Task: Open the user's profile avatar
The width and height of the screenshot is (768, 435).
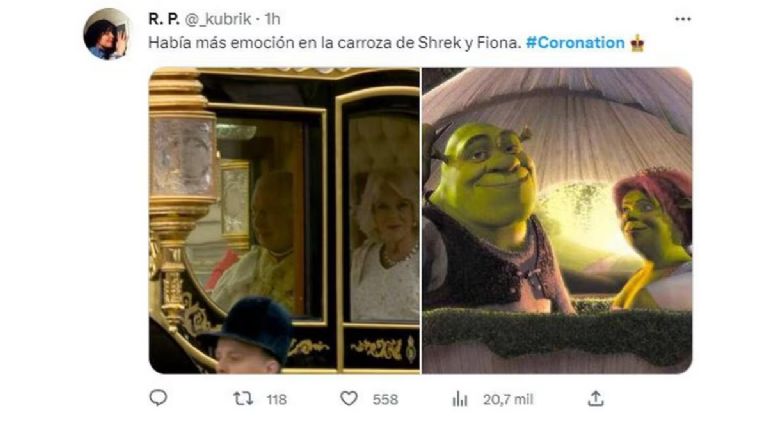Action: pyautogui.click(x=107, y=34)
